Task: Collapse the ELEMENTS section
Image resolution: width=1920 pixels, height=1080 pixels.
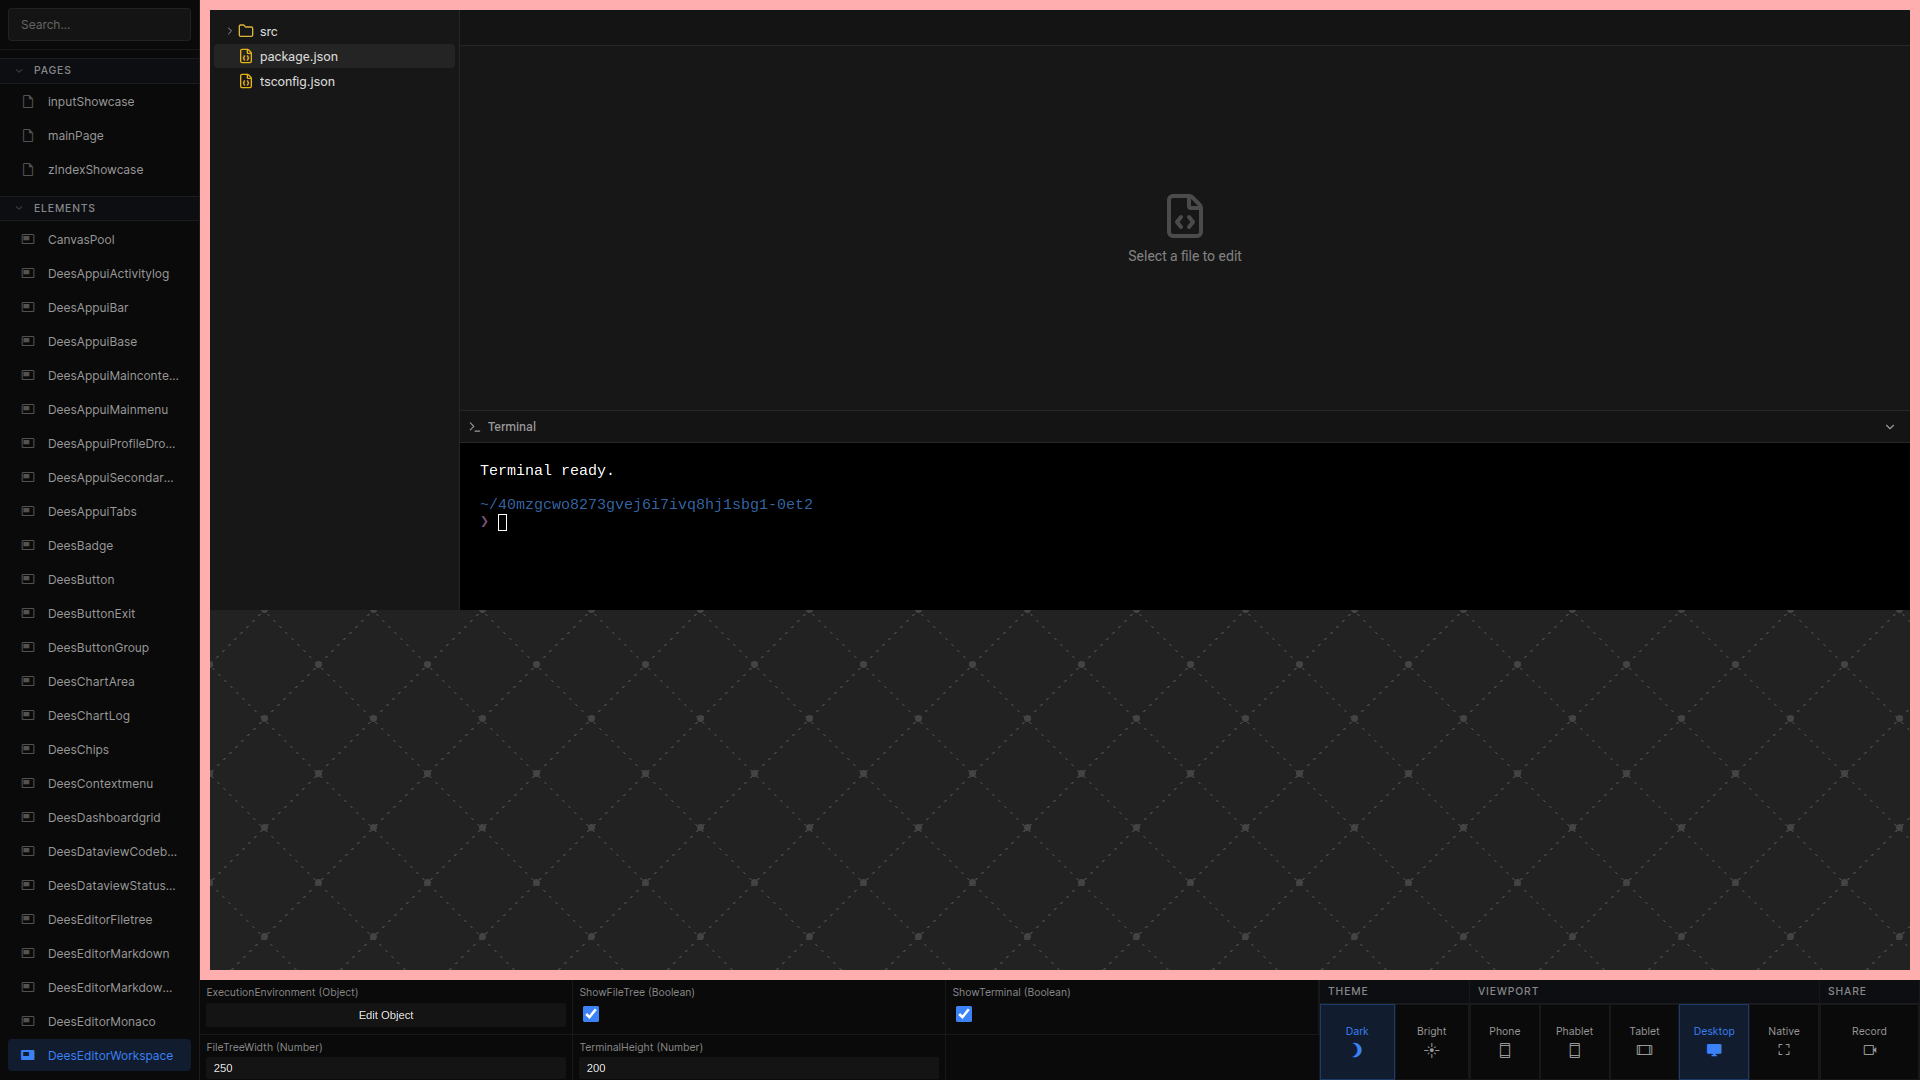Action: tap(19, 208)
